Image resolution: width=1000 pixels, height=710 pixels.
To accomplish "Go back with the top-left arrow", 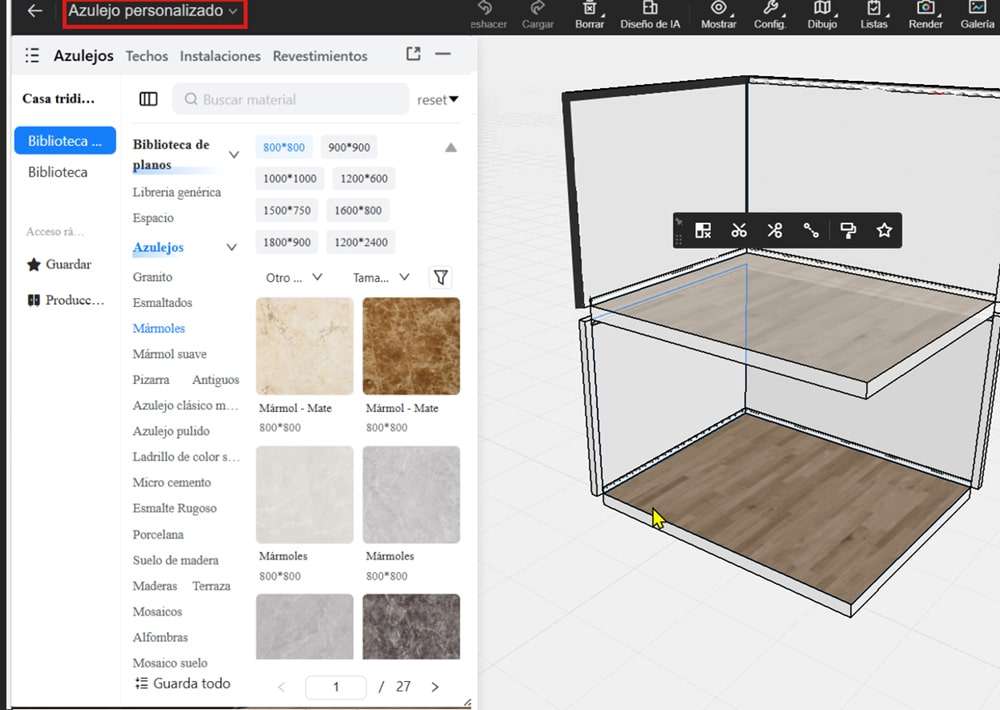I will (x=35, y=10).
